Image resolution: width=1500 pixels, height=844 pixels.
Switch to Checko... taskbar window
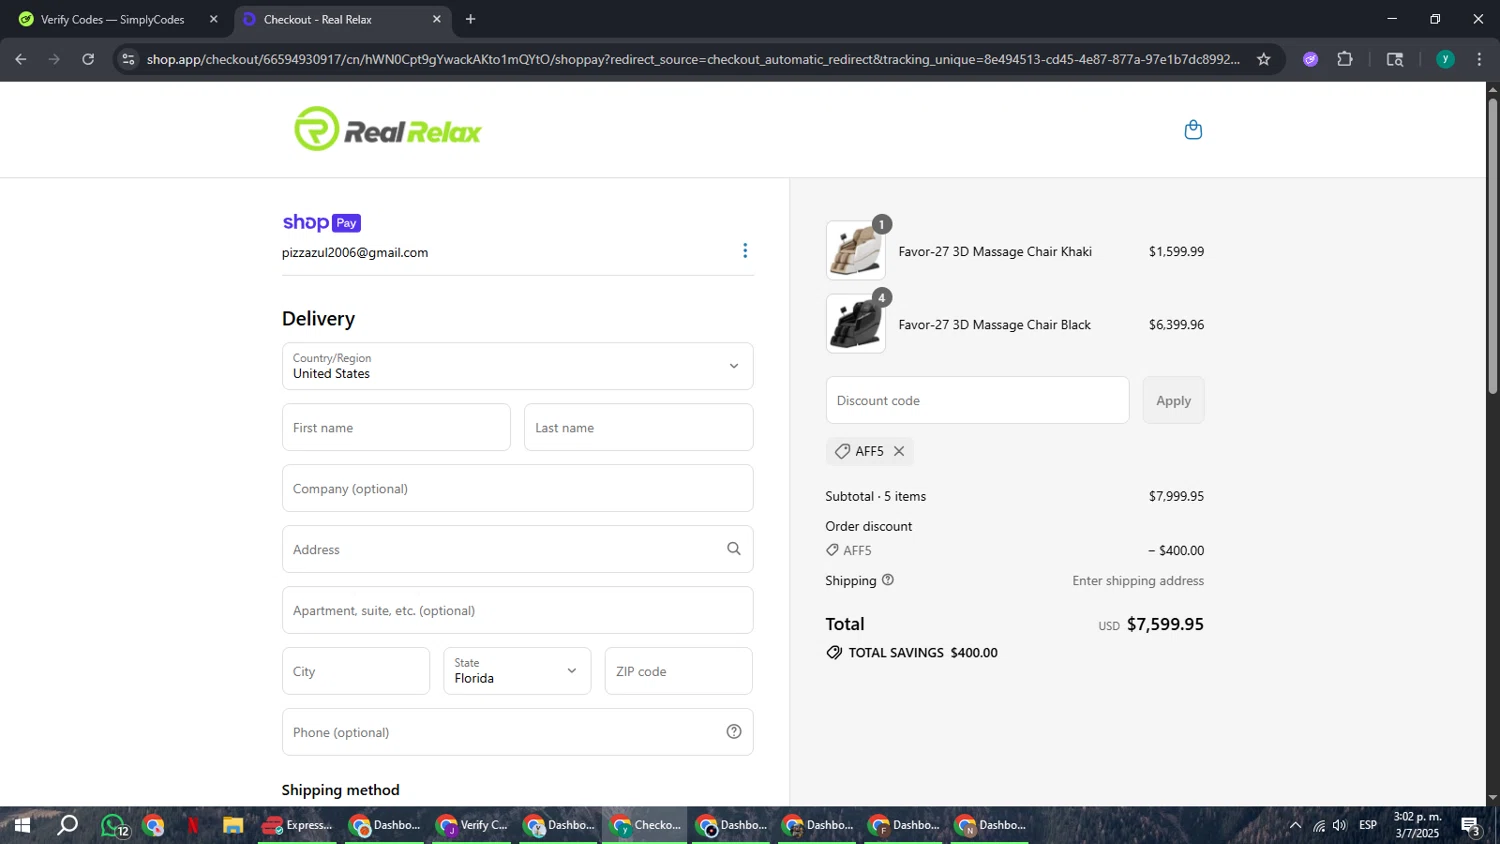click(646, 825)
